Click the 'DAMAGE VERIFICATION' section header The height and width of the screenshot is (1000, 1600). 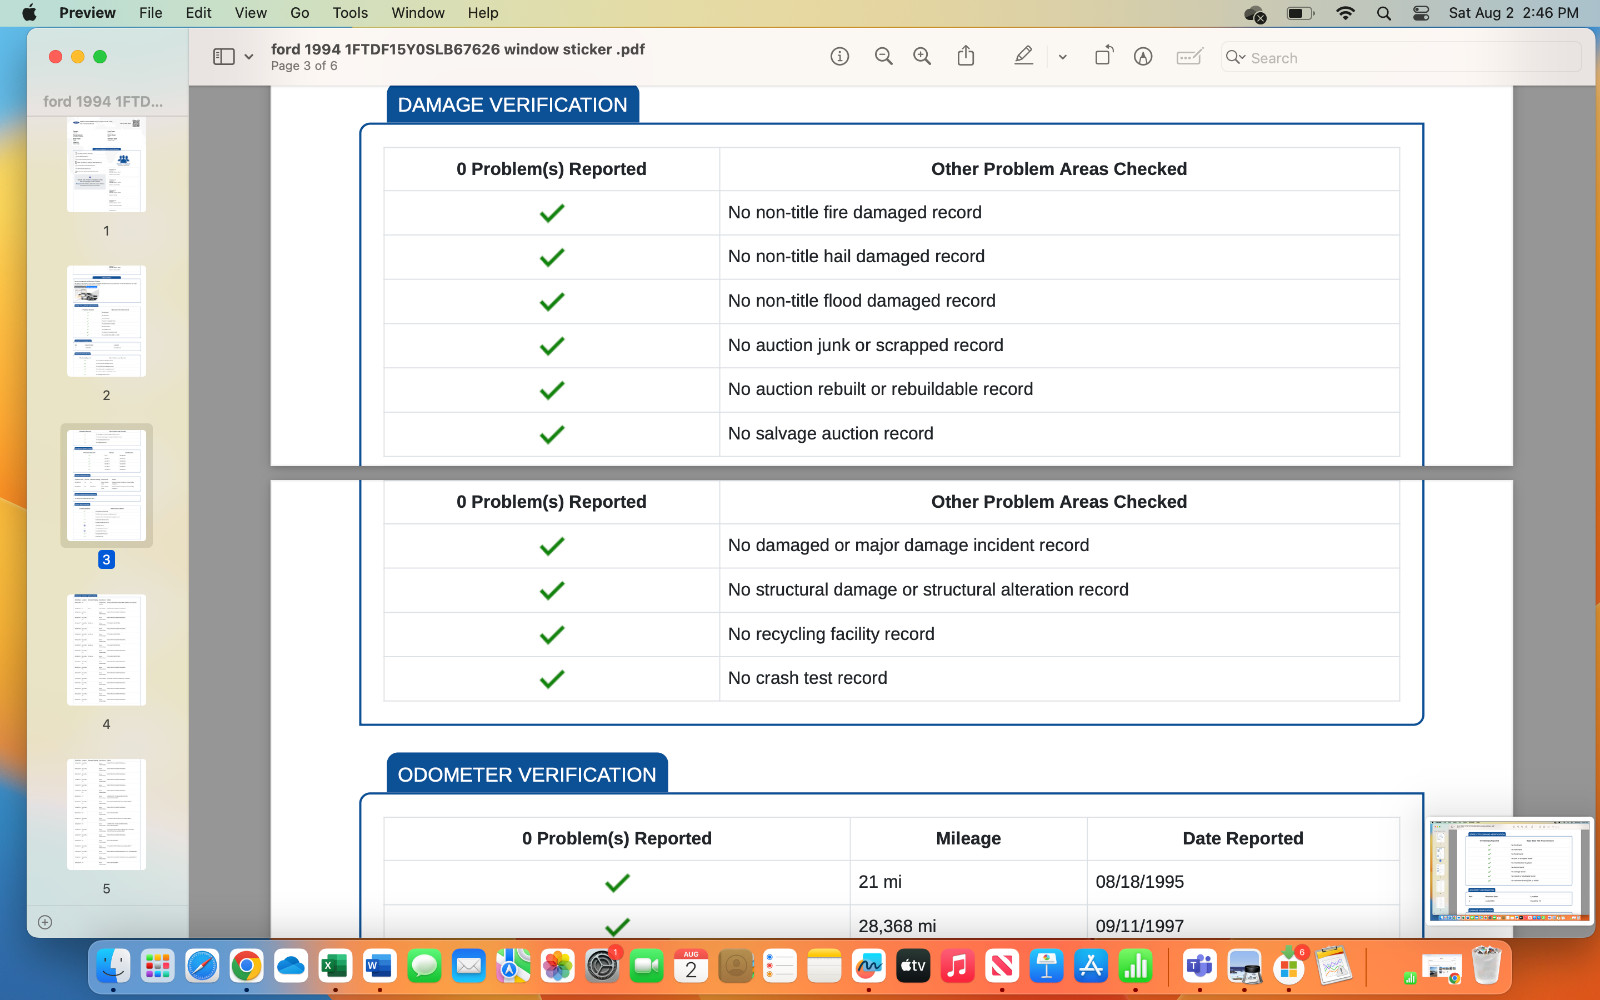tap(512, 105)
